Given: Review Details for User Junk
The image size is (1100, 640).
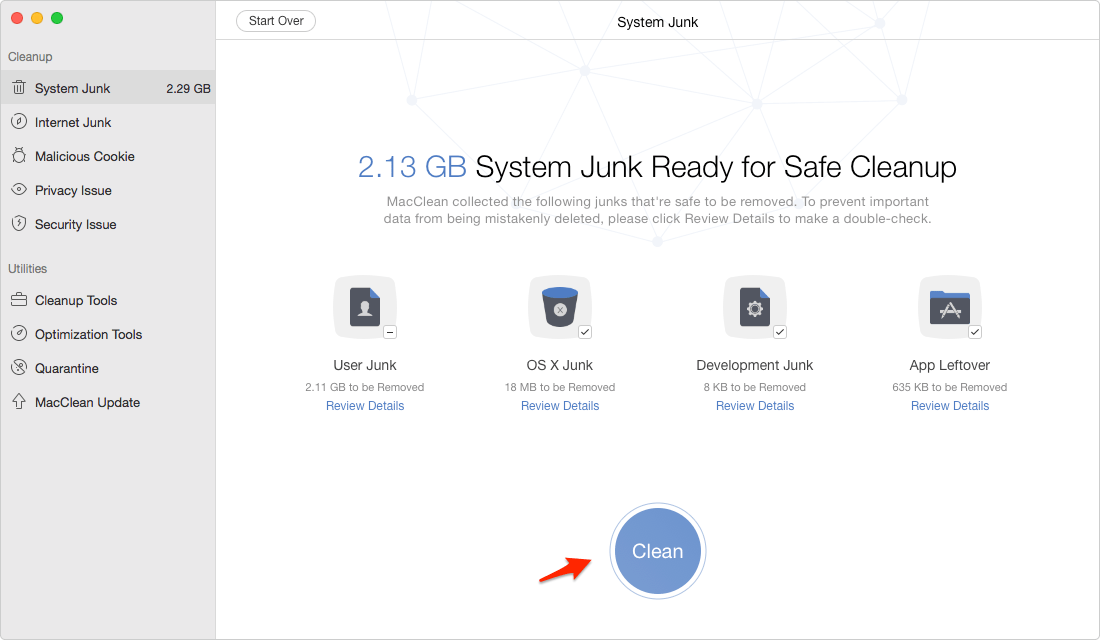Looking at the screenshot, I should 364,405.
